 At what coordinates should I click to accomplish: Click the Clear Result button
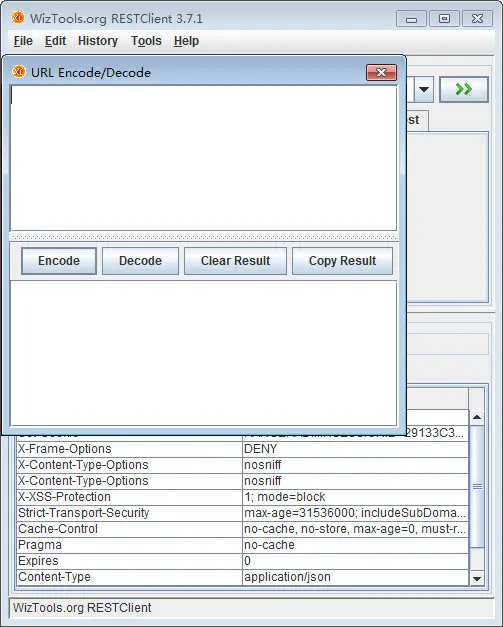coord(235,261)
